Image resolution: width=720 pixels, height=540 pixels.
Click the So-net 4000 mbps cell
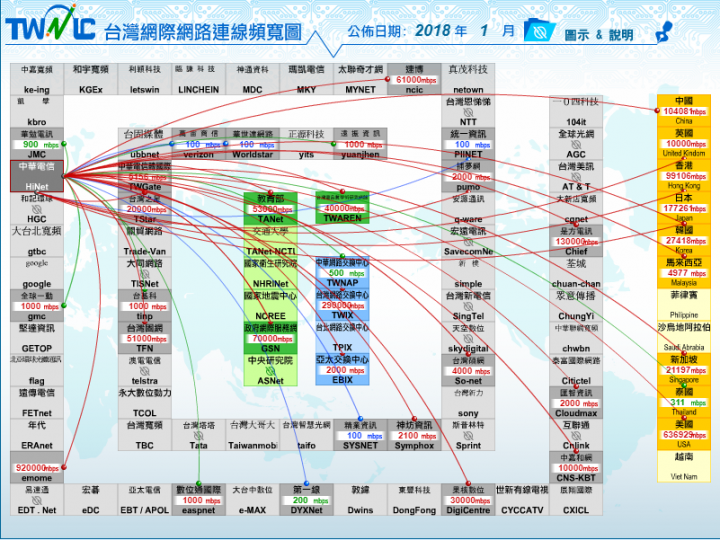point(468,370)
